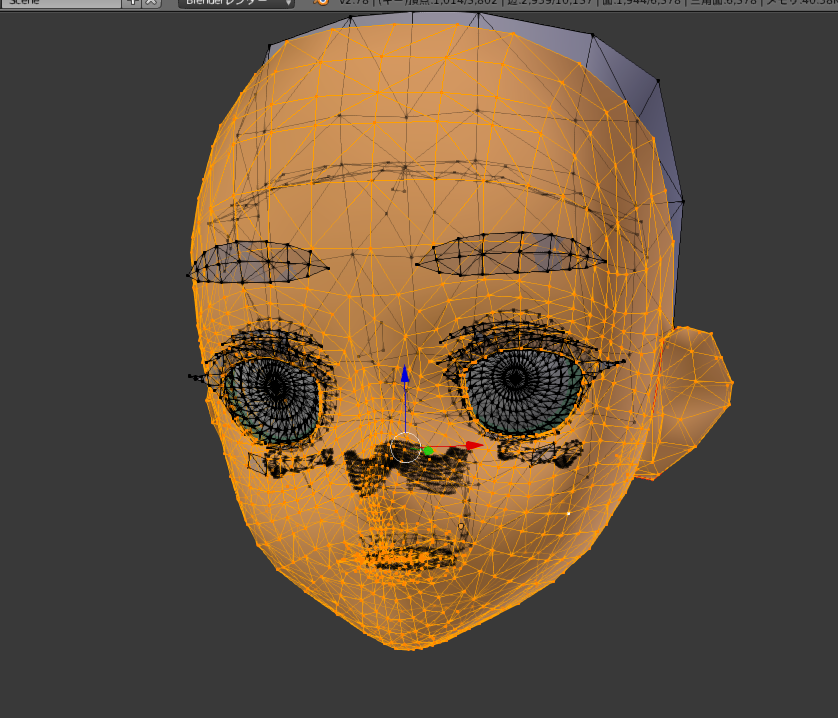Select the green Y-axis gizmo handle
The image size is (838, 718).
[x=428, y=451]
